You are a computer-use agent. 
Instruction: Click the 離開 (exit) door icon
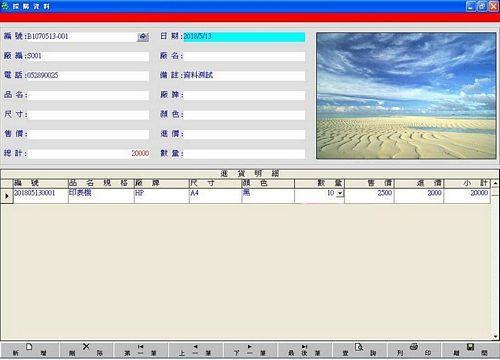470,347
